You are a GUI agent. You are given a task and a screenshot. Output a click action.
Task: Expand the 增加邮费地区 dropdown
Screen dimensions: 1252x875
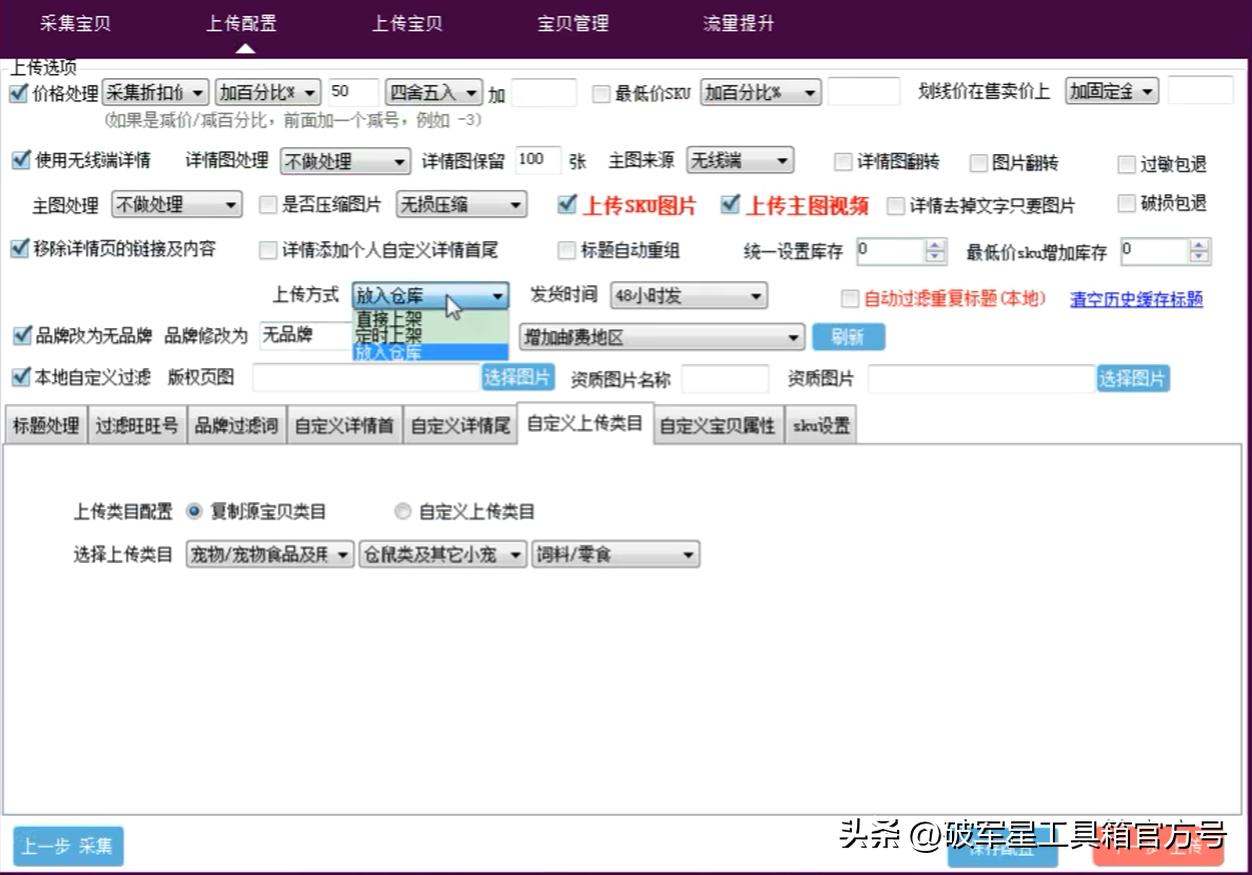(x=661, y=338)
